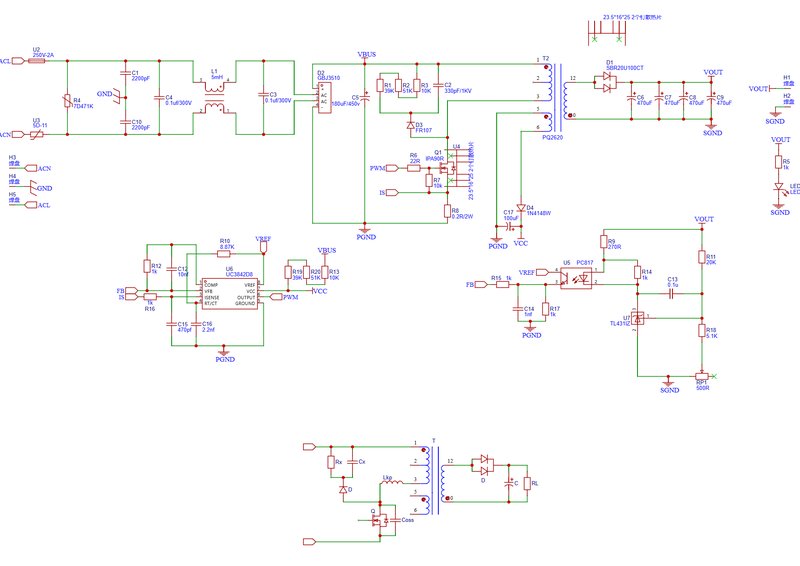800x566 pixels.
Task: Select capacitor C17 100uF
Action: [x=509, y=226]
